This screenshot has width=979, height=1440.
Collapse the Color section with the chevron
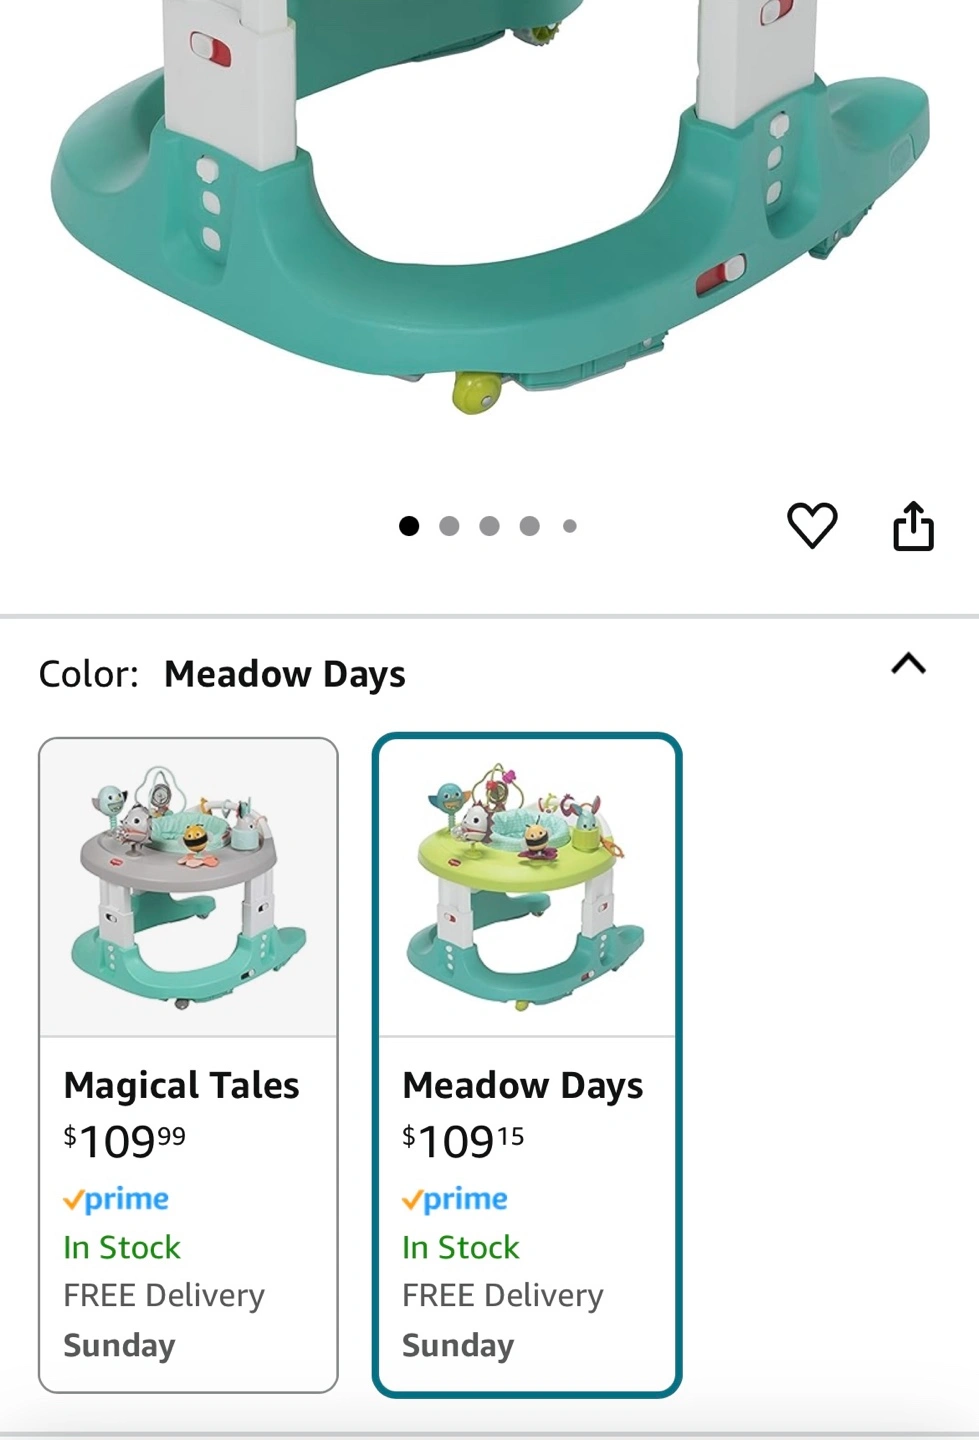click(x=908, y=664)
